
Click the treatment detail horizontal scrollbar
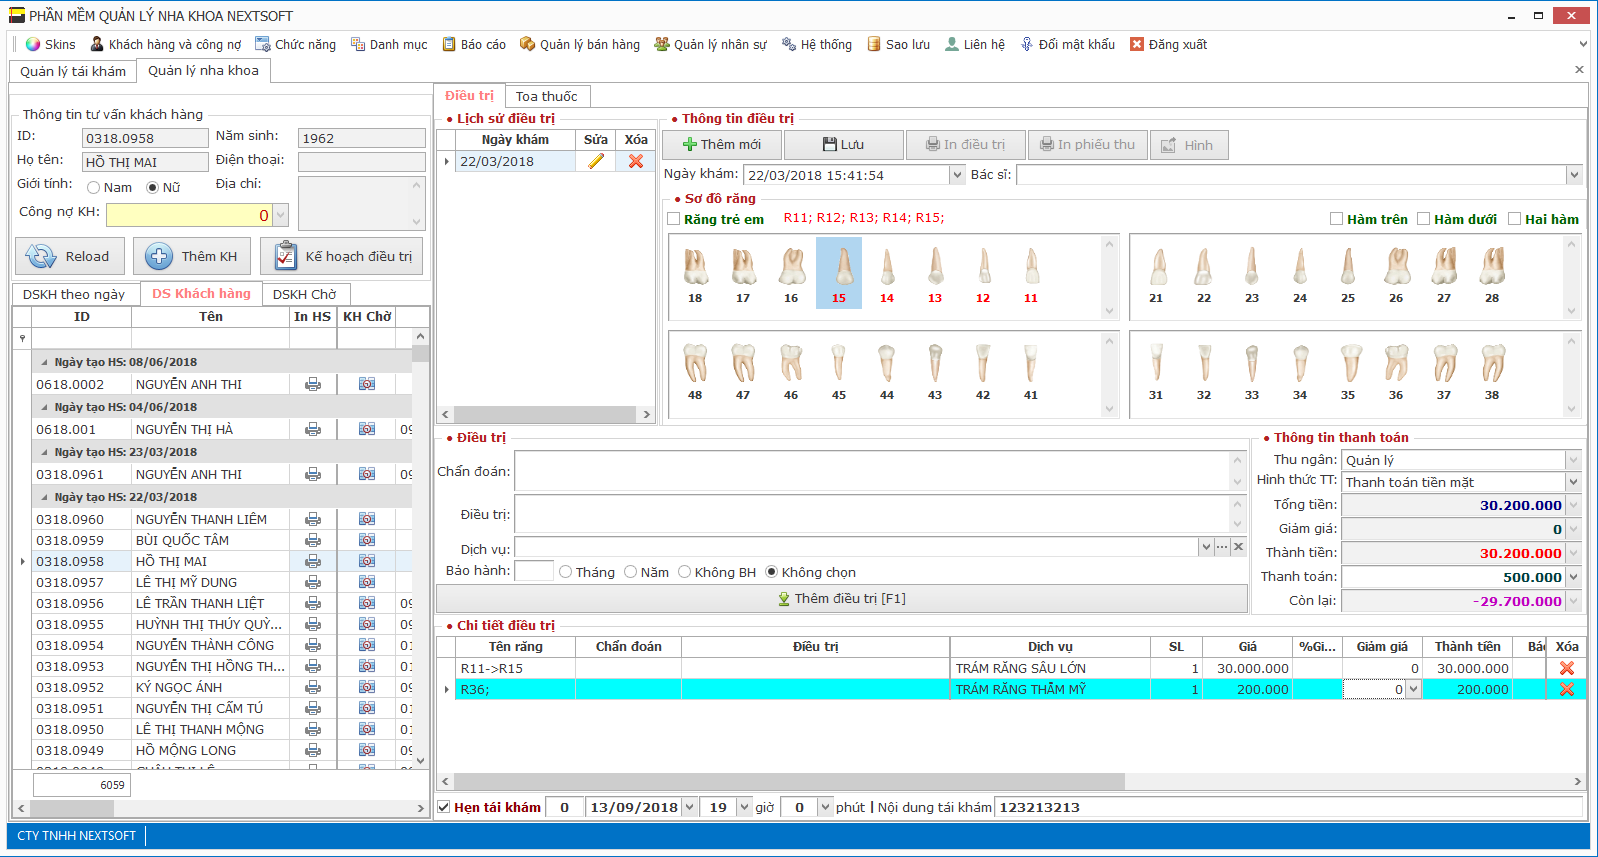[x=790, y=781]
